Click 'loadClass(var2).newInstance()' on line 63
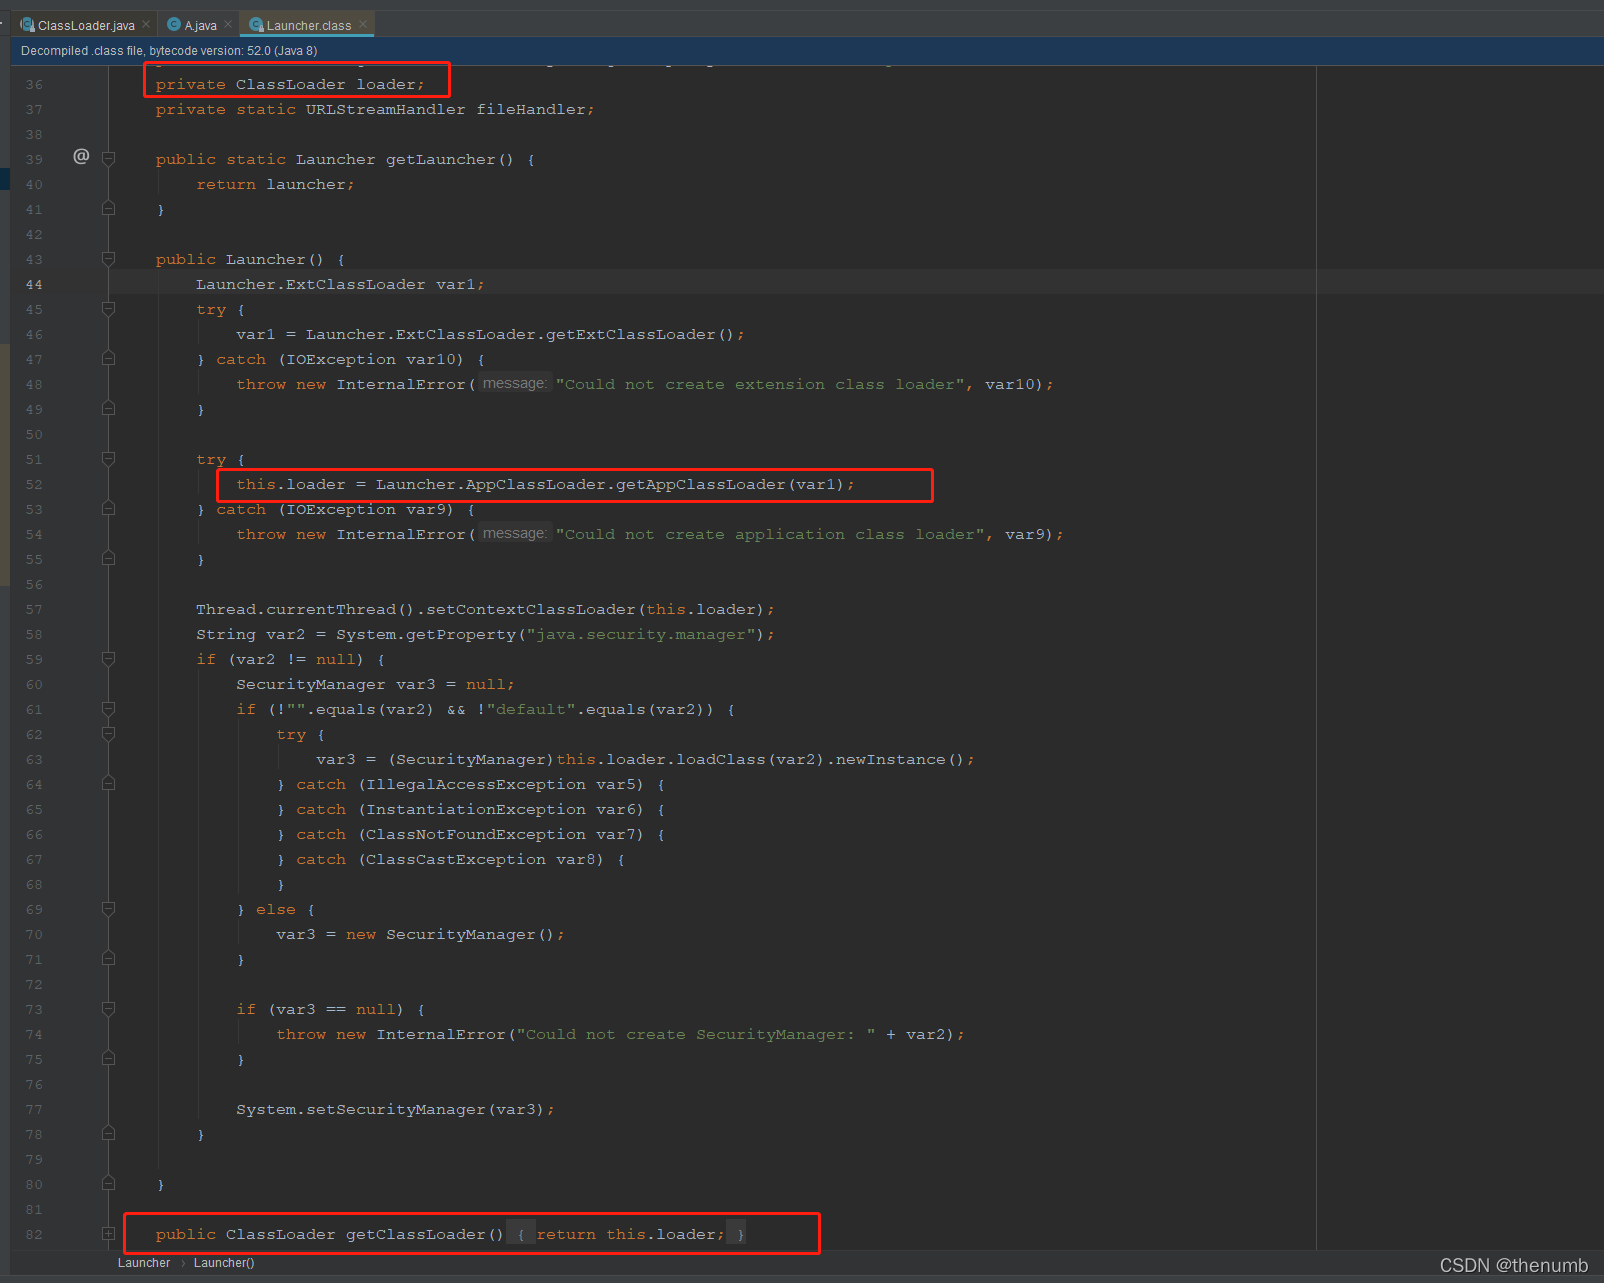This screenshot has height=1283, width=1604. coord(820,760)
